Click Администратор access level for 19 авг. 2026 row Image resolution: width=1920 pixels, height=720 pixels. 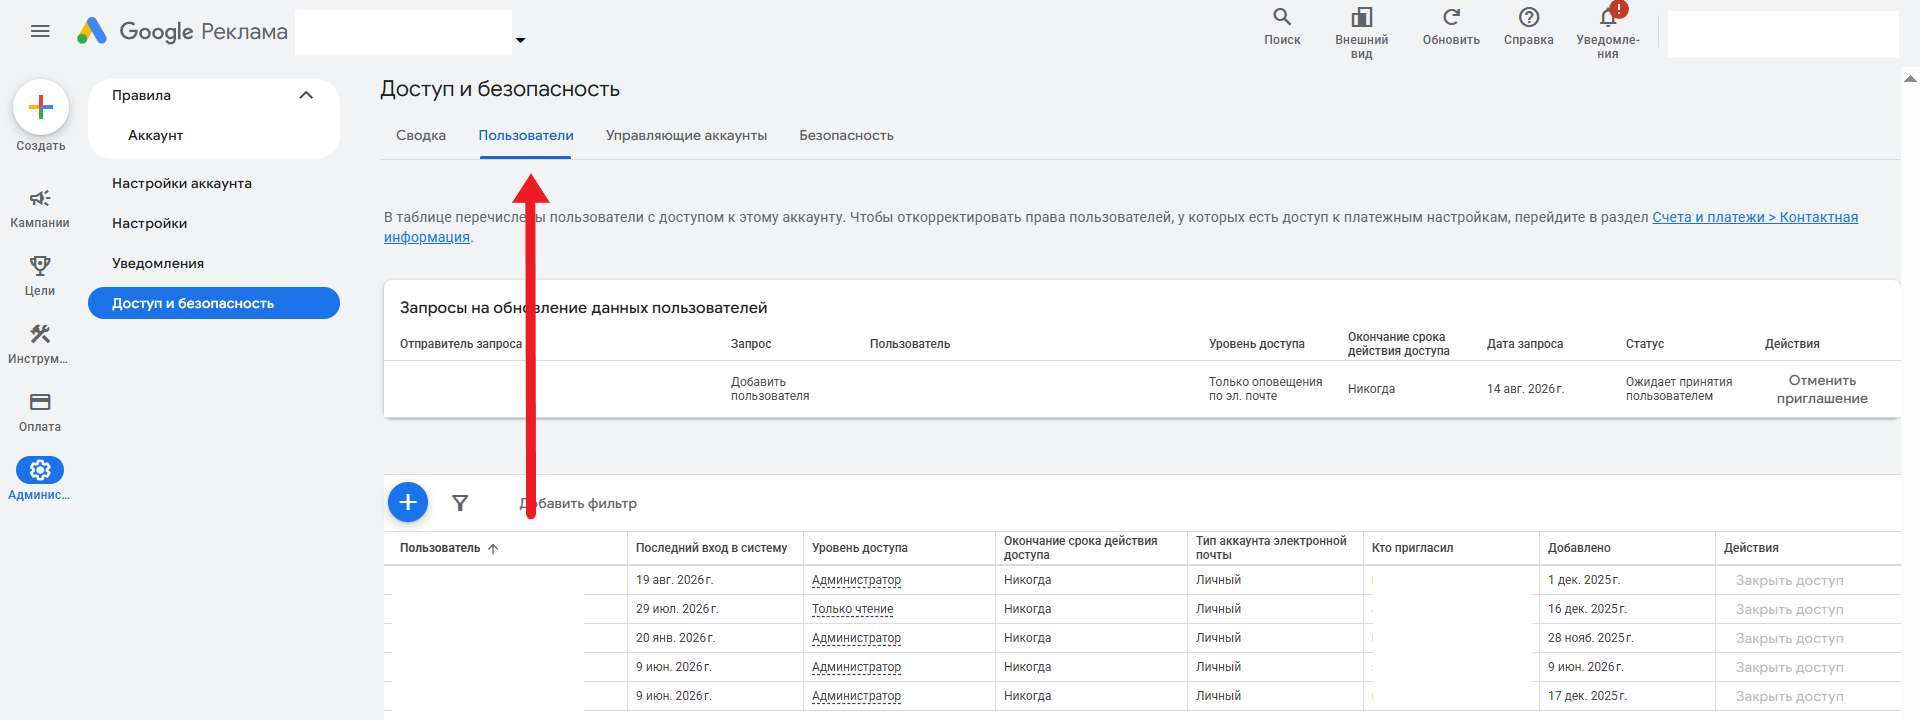tap(856, 580)
